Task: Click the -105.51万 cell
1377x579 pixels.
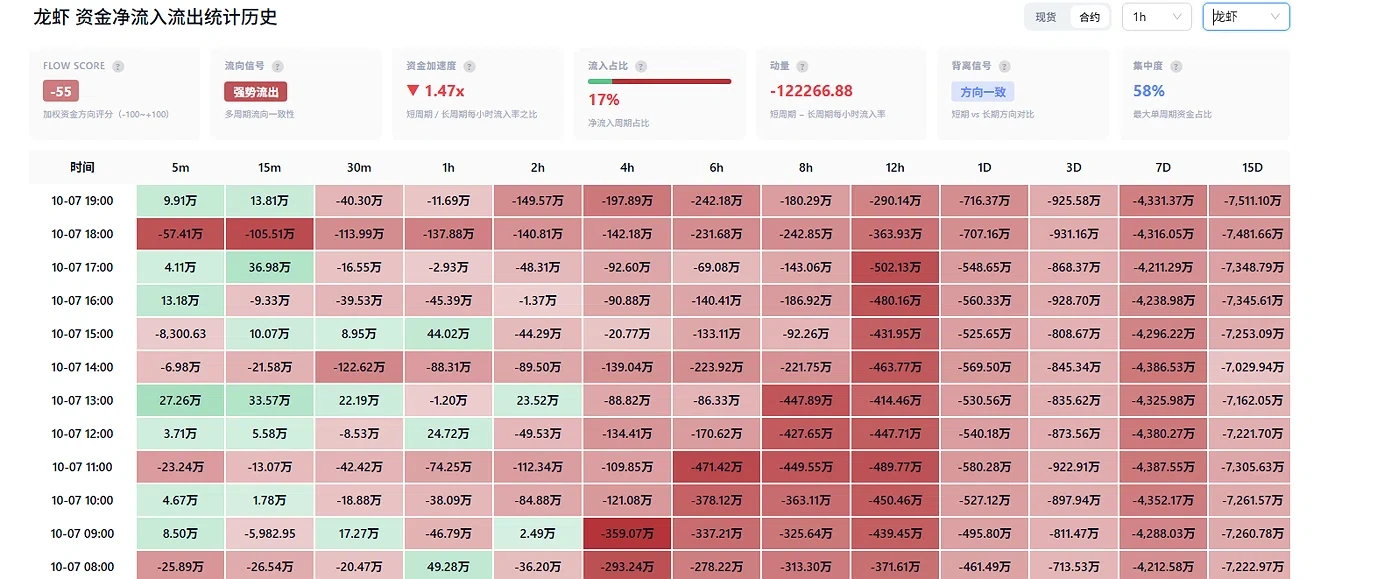Action: [269, 234]
